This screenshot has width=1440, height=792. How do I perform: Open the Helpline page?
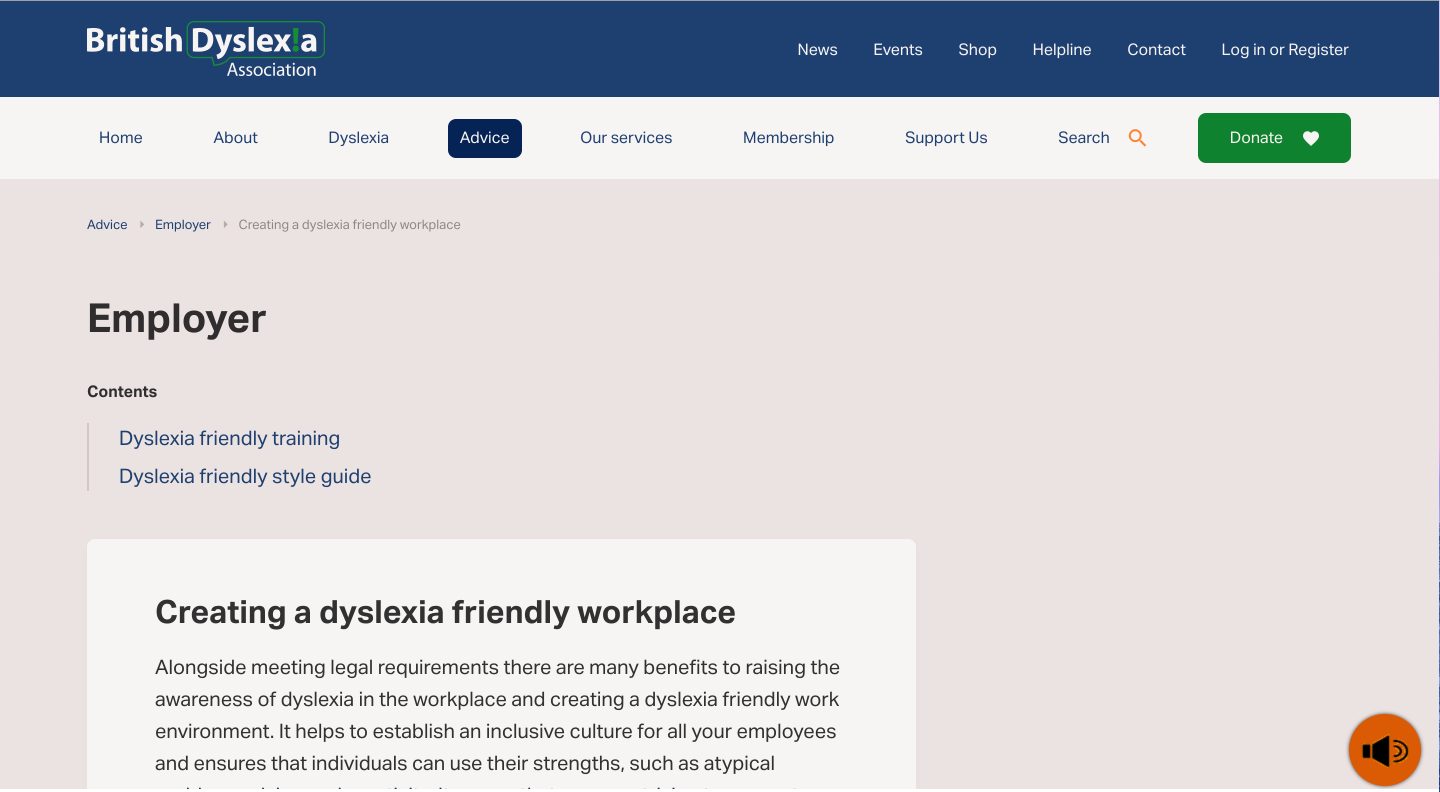coord(1061,48)
